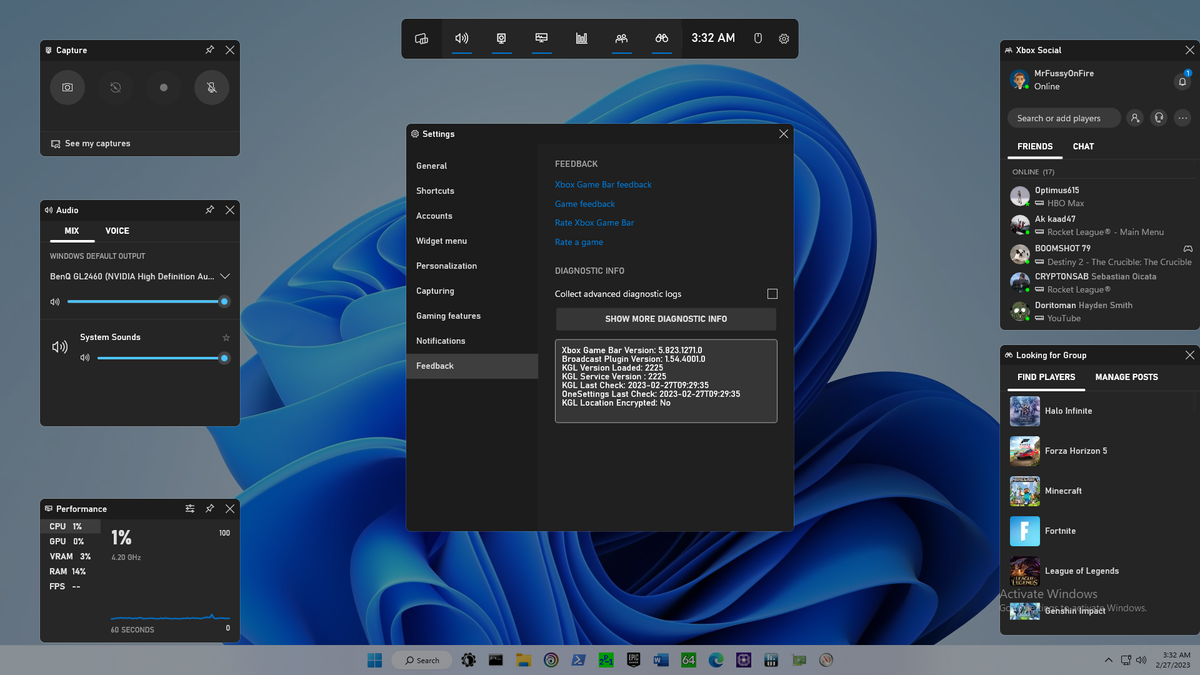Open Xbox Social notifications bell
Image resolution: width=1200 pixels, height=675 pixels.
pos(1182,81)
